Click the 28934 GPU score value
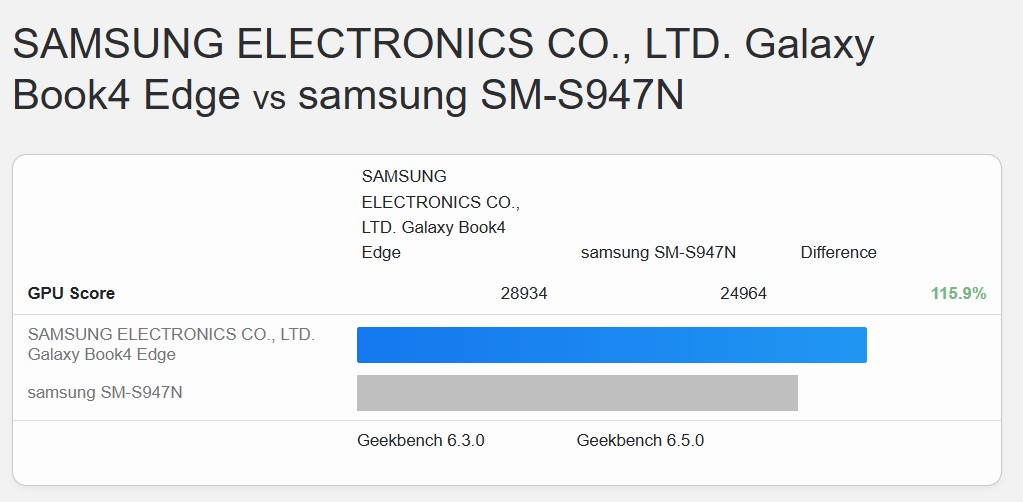Screen dimensions: 1023x502 (524, 293)
